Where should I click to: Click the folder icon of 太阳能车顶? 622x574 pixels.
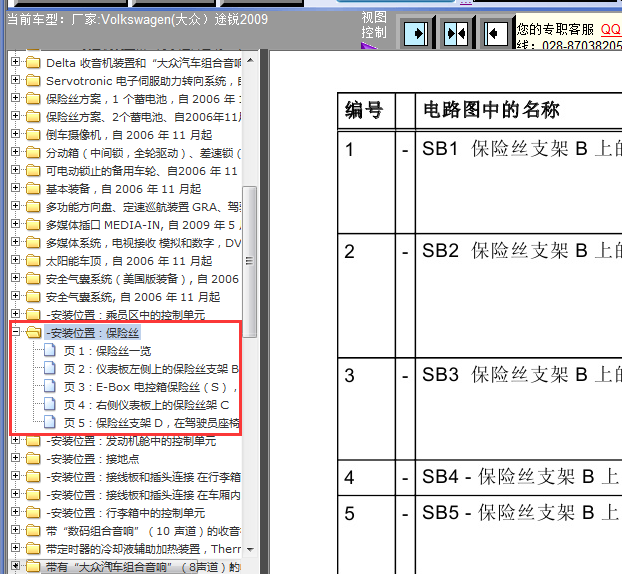(x=33, y=260)
